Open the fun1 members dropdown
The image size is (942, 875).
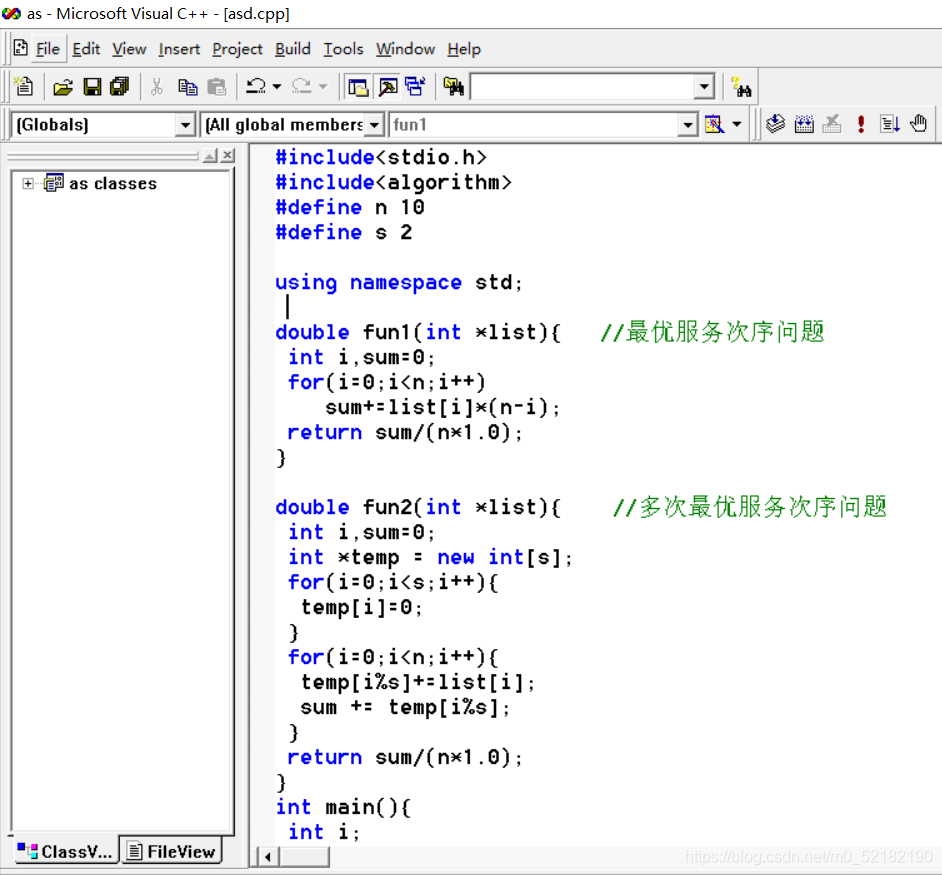[687, 125]
